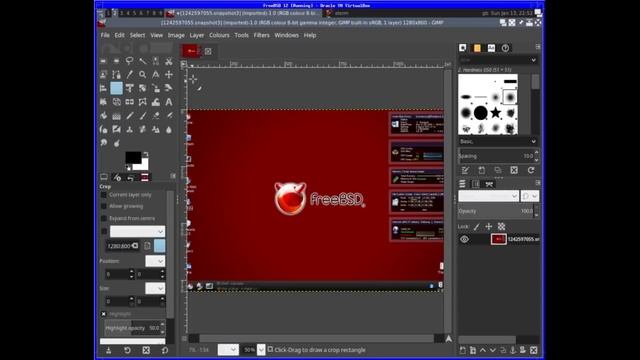This screenshot has width=640, height=360.
Task: Select the Rectangle Select tool
Action: [x=103, y=61]
